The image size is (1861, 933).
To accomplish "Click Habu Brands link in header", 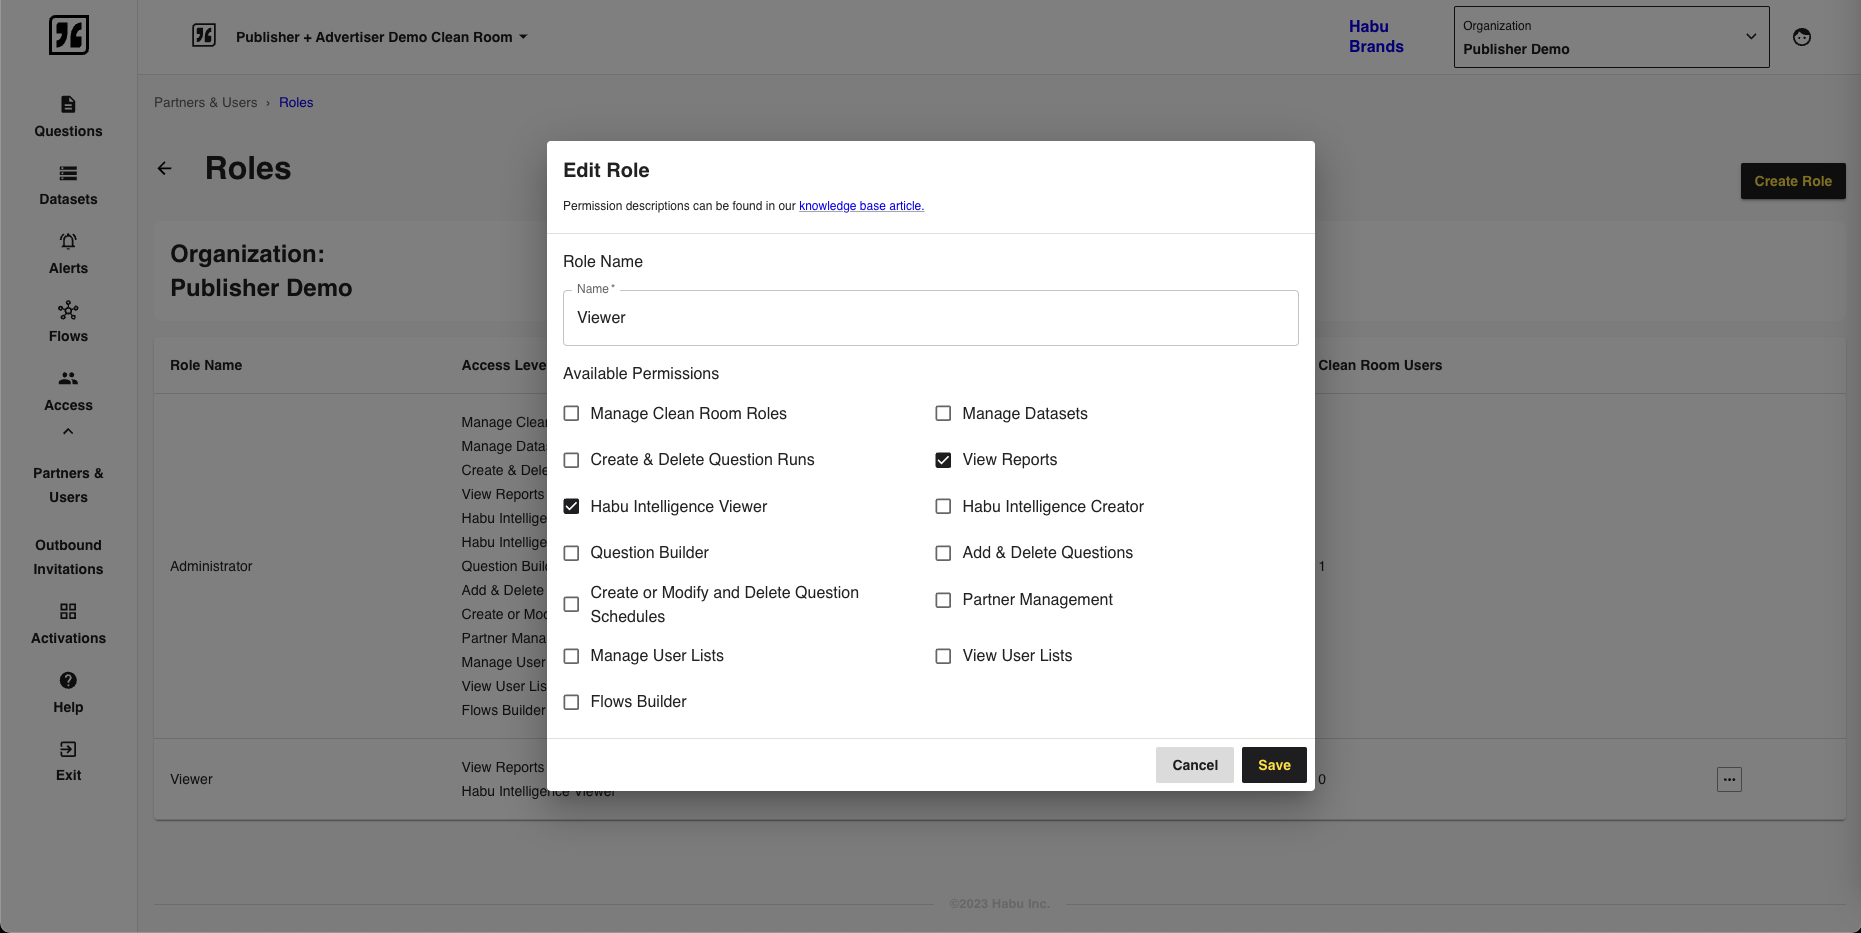I will coord(1376,37).
